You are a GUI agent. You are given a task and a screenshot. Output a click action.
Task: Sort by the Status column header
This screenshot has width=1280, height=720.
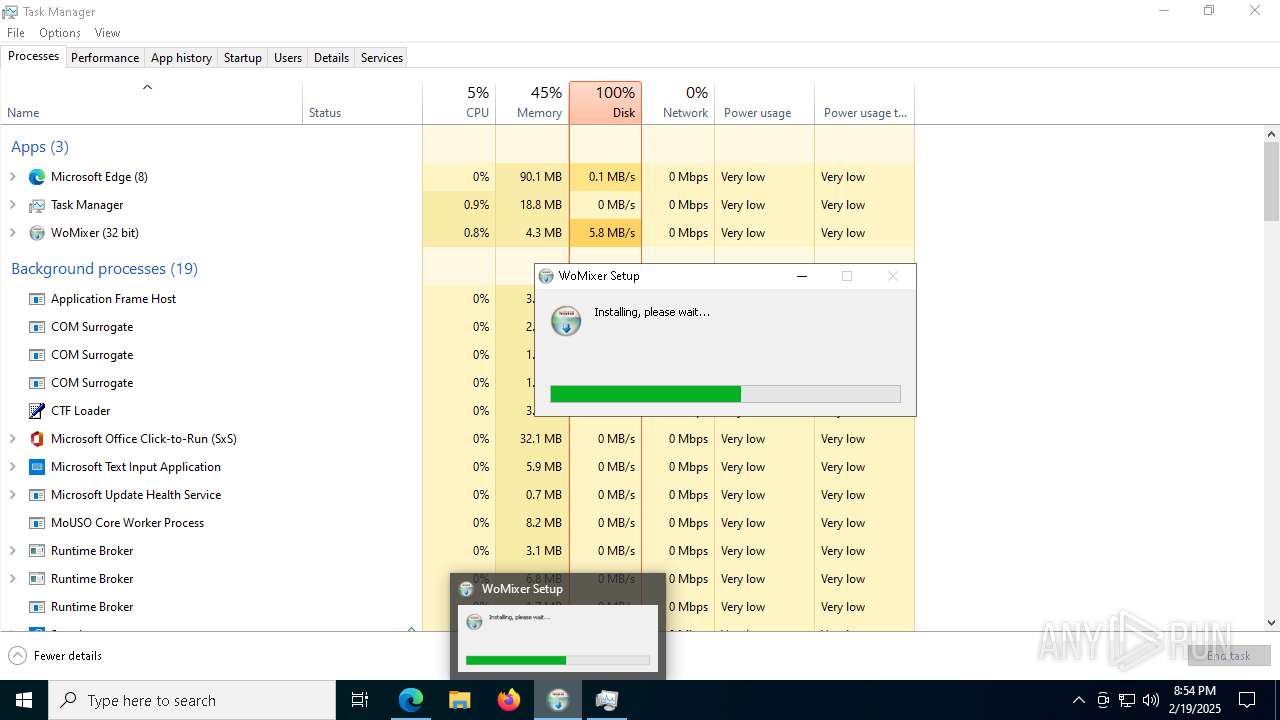click(x=363, y=103)
